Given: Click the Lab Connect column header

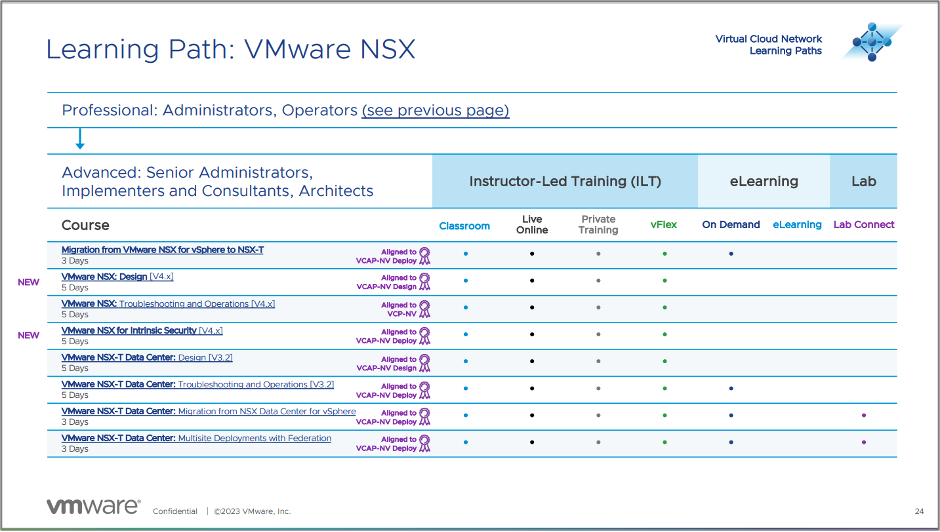Looking at the screenshot, I should (x=864, y=224).
